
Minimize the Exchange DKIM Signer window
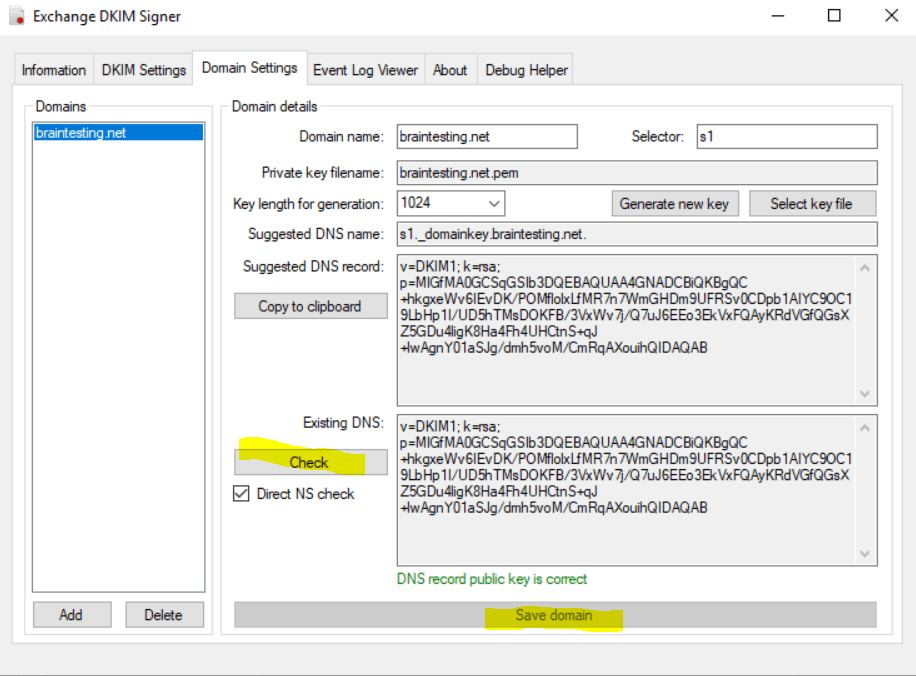click(778, 16)
